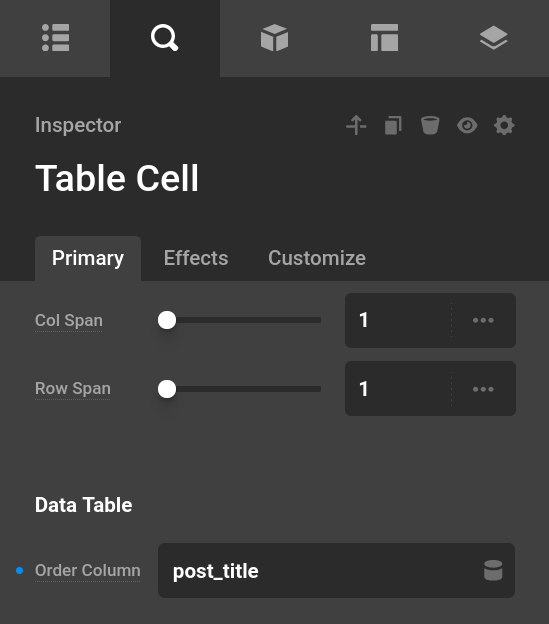Viewport: 549px width, 624px height.
Task: Select the Primary tab
Action: (x=88, y=258)
